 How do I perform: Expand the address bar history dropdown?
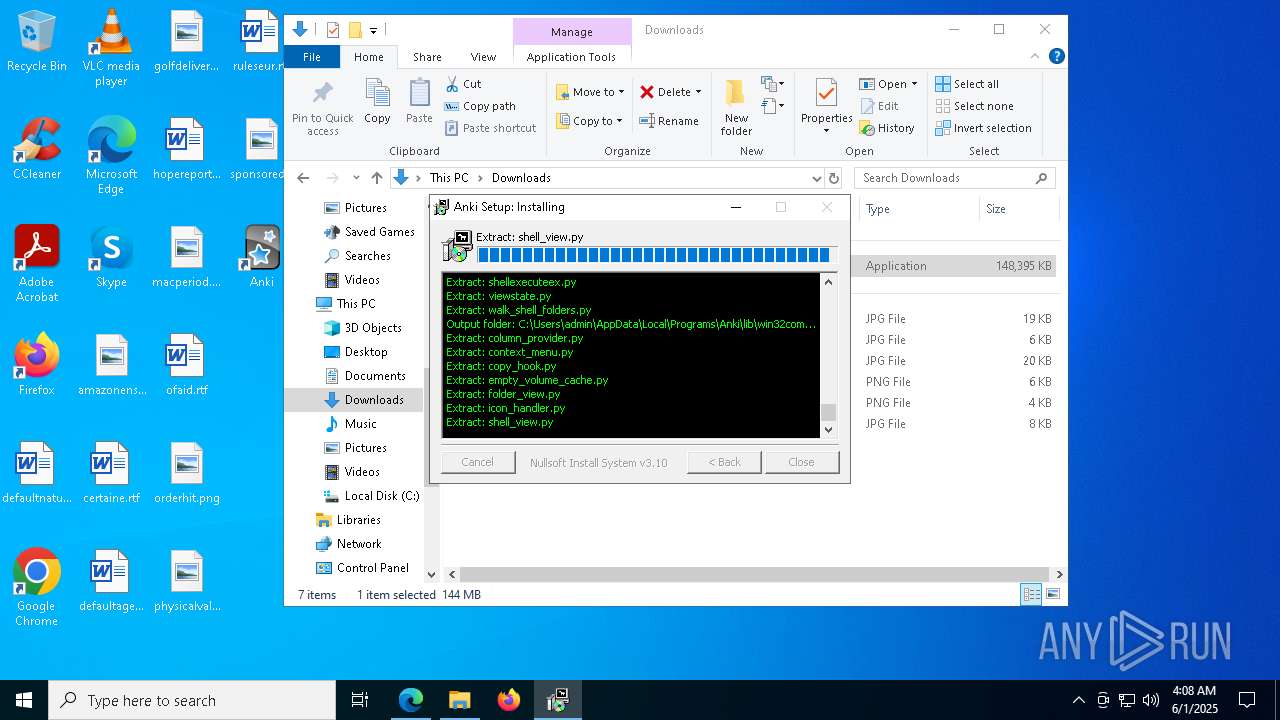[817, 178]
